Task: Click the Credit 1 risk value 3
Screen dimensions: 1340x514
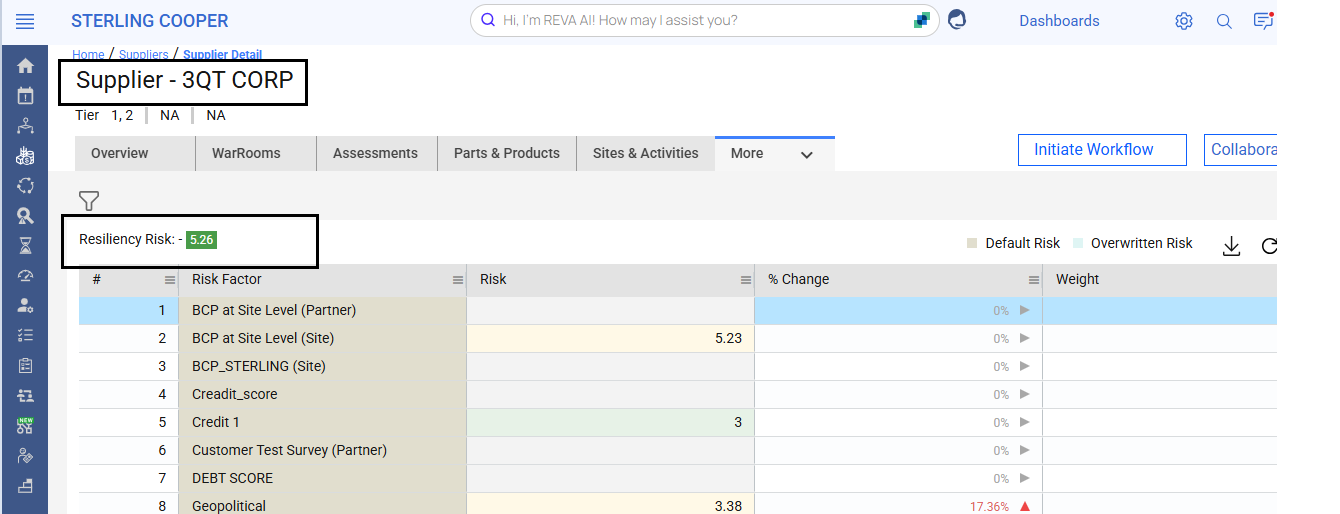Action: click(x=610, y=422)
